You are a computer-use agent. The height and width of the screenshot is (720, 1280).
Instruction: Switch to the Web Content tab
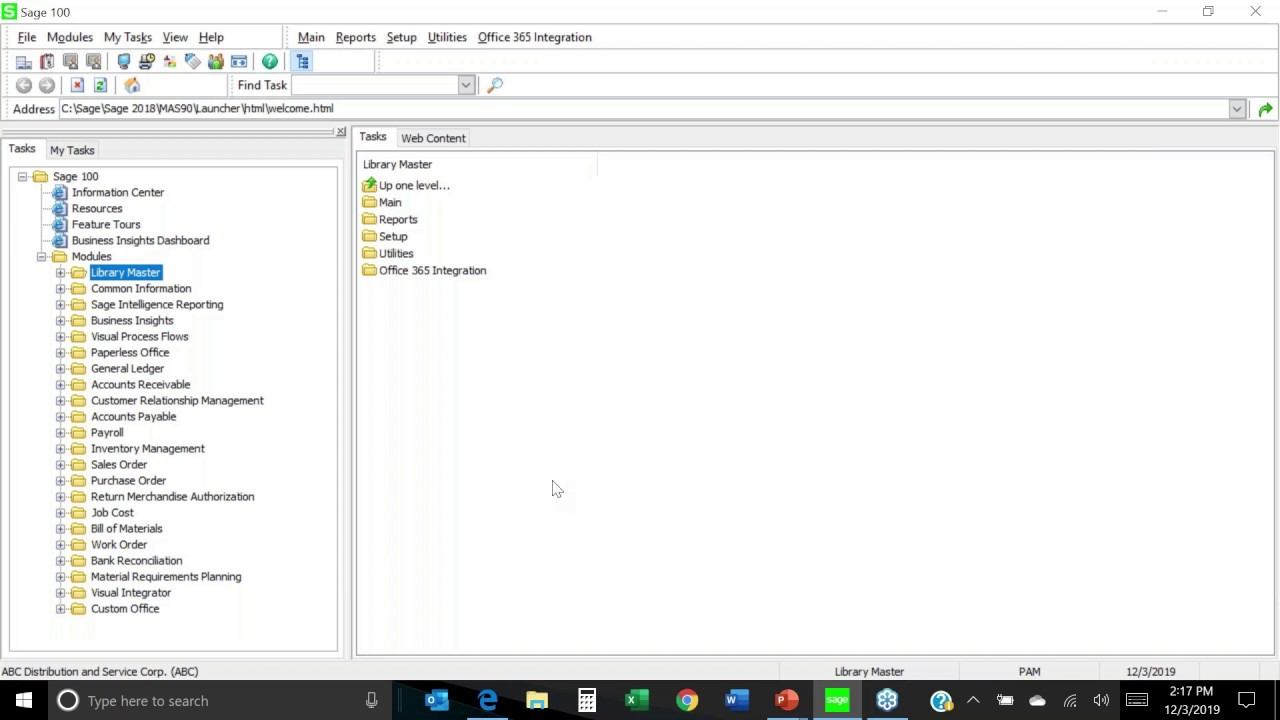433,138
